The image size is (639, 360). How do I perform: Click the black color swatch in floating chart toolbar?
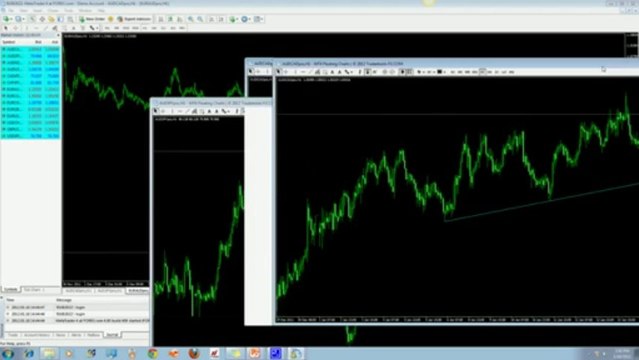pyautogui.click(x=439, y=72)
